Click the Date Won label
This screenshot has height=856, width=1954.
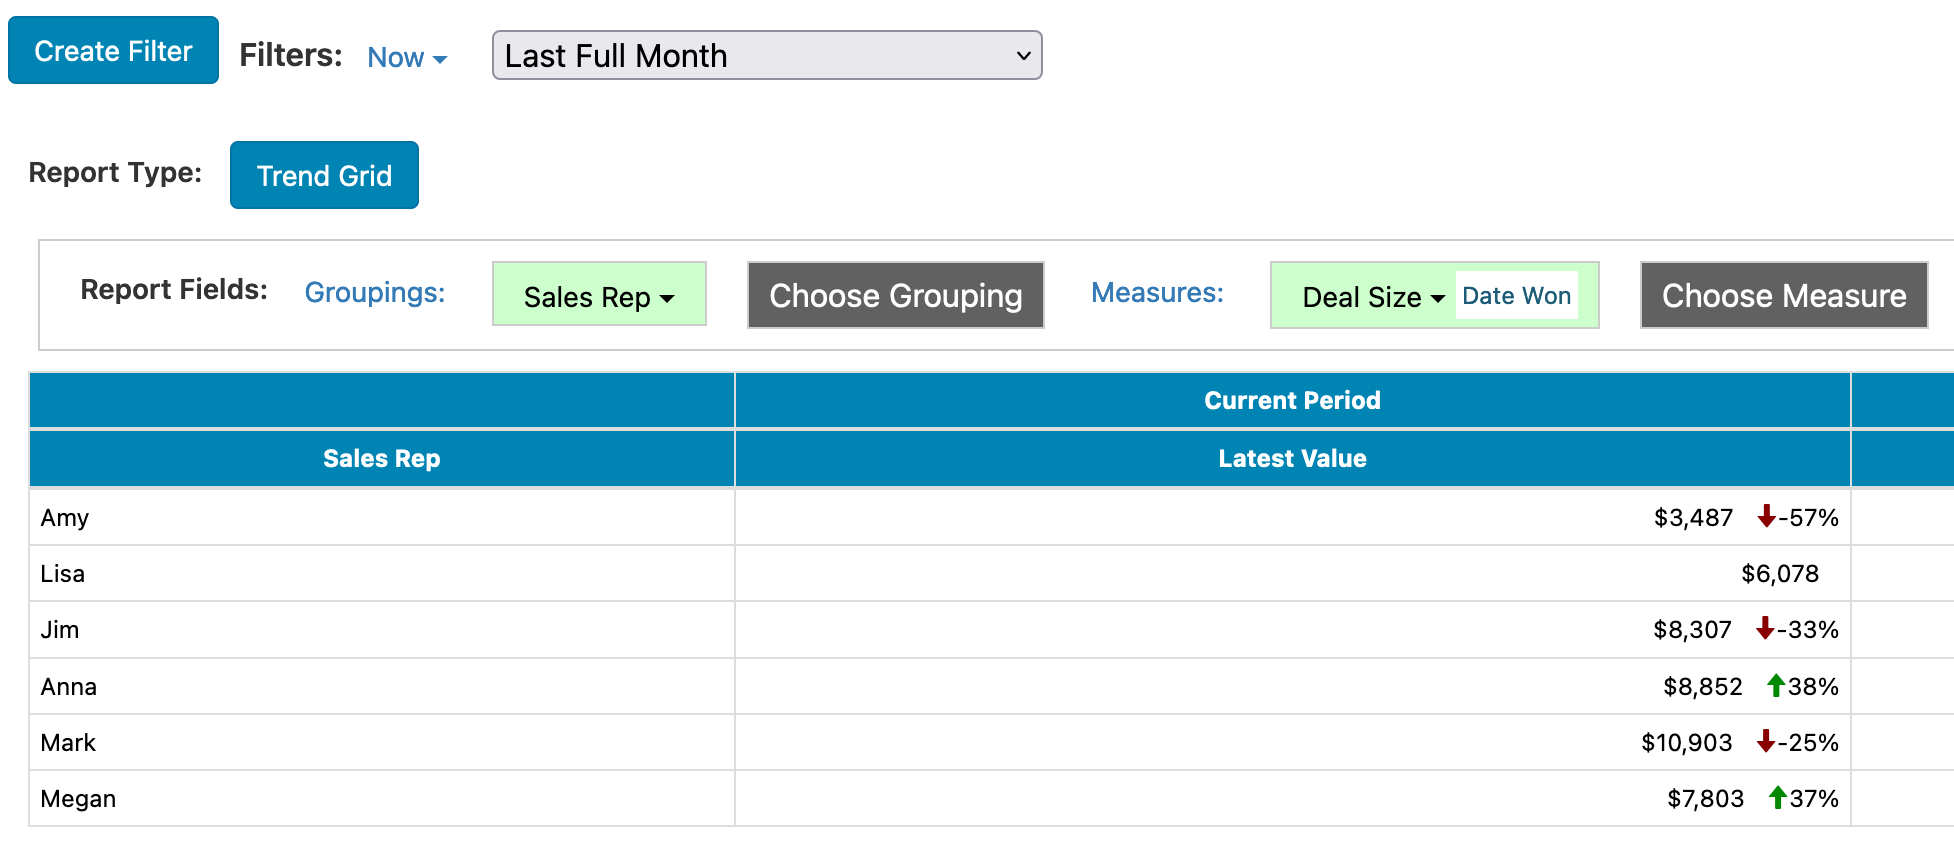pos(1515,296)
